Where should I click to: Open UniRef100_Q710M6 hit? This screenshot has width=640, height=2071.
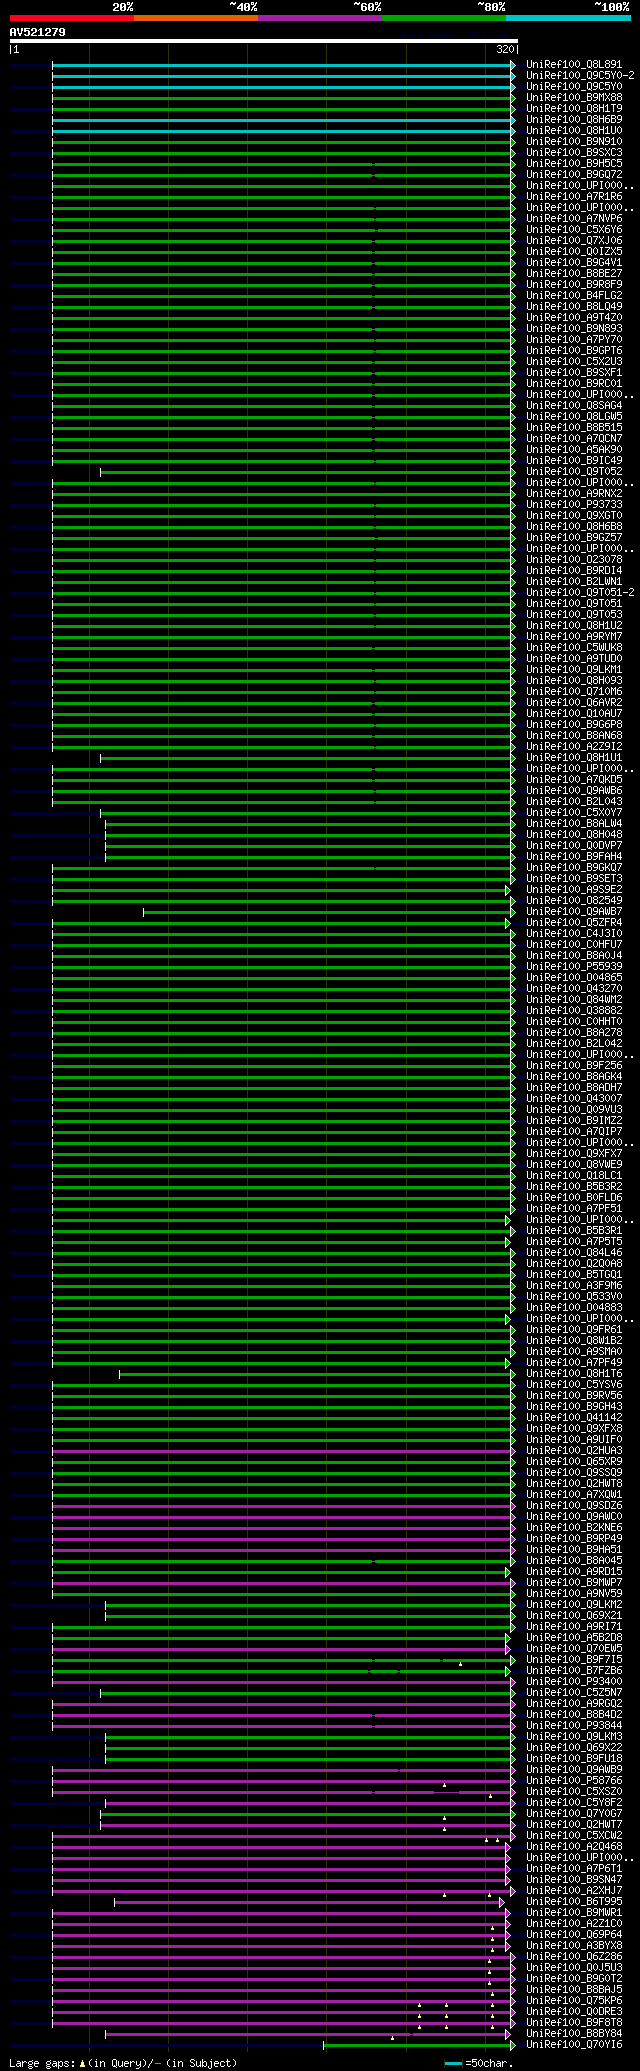tap(574, 692)
